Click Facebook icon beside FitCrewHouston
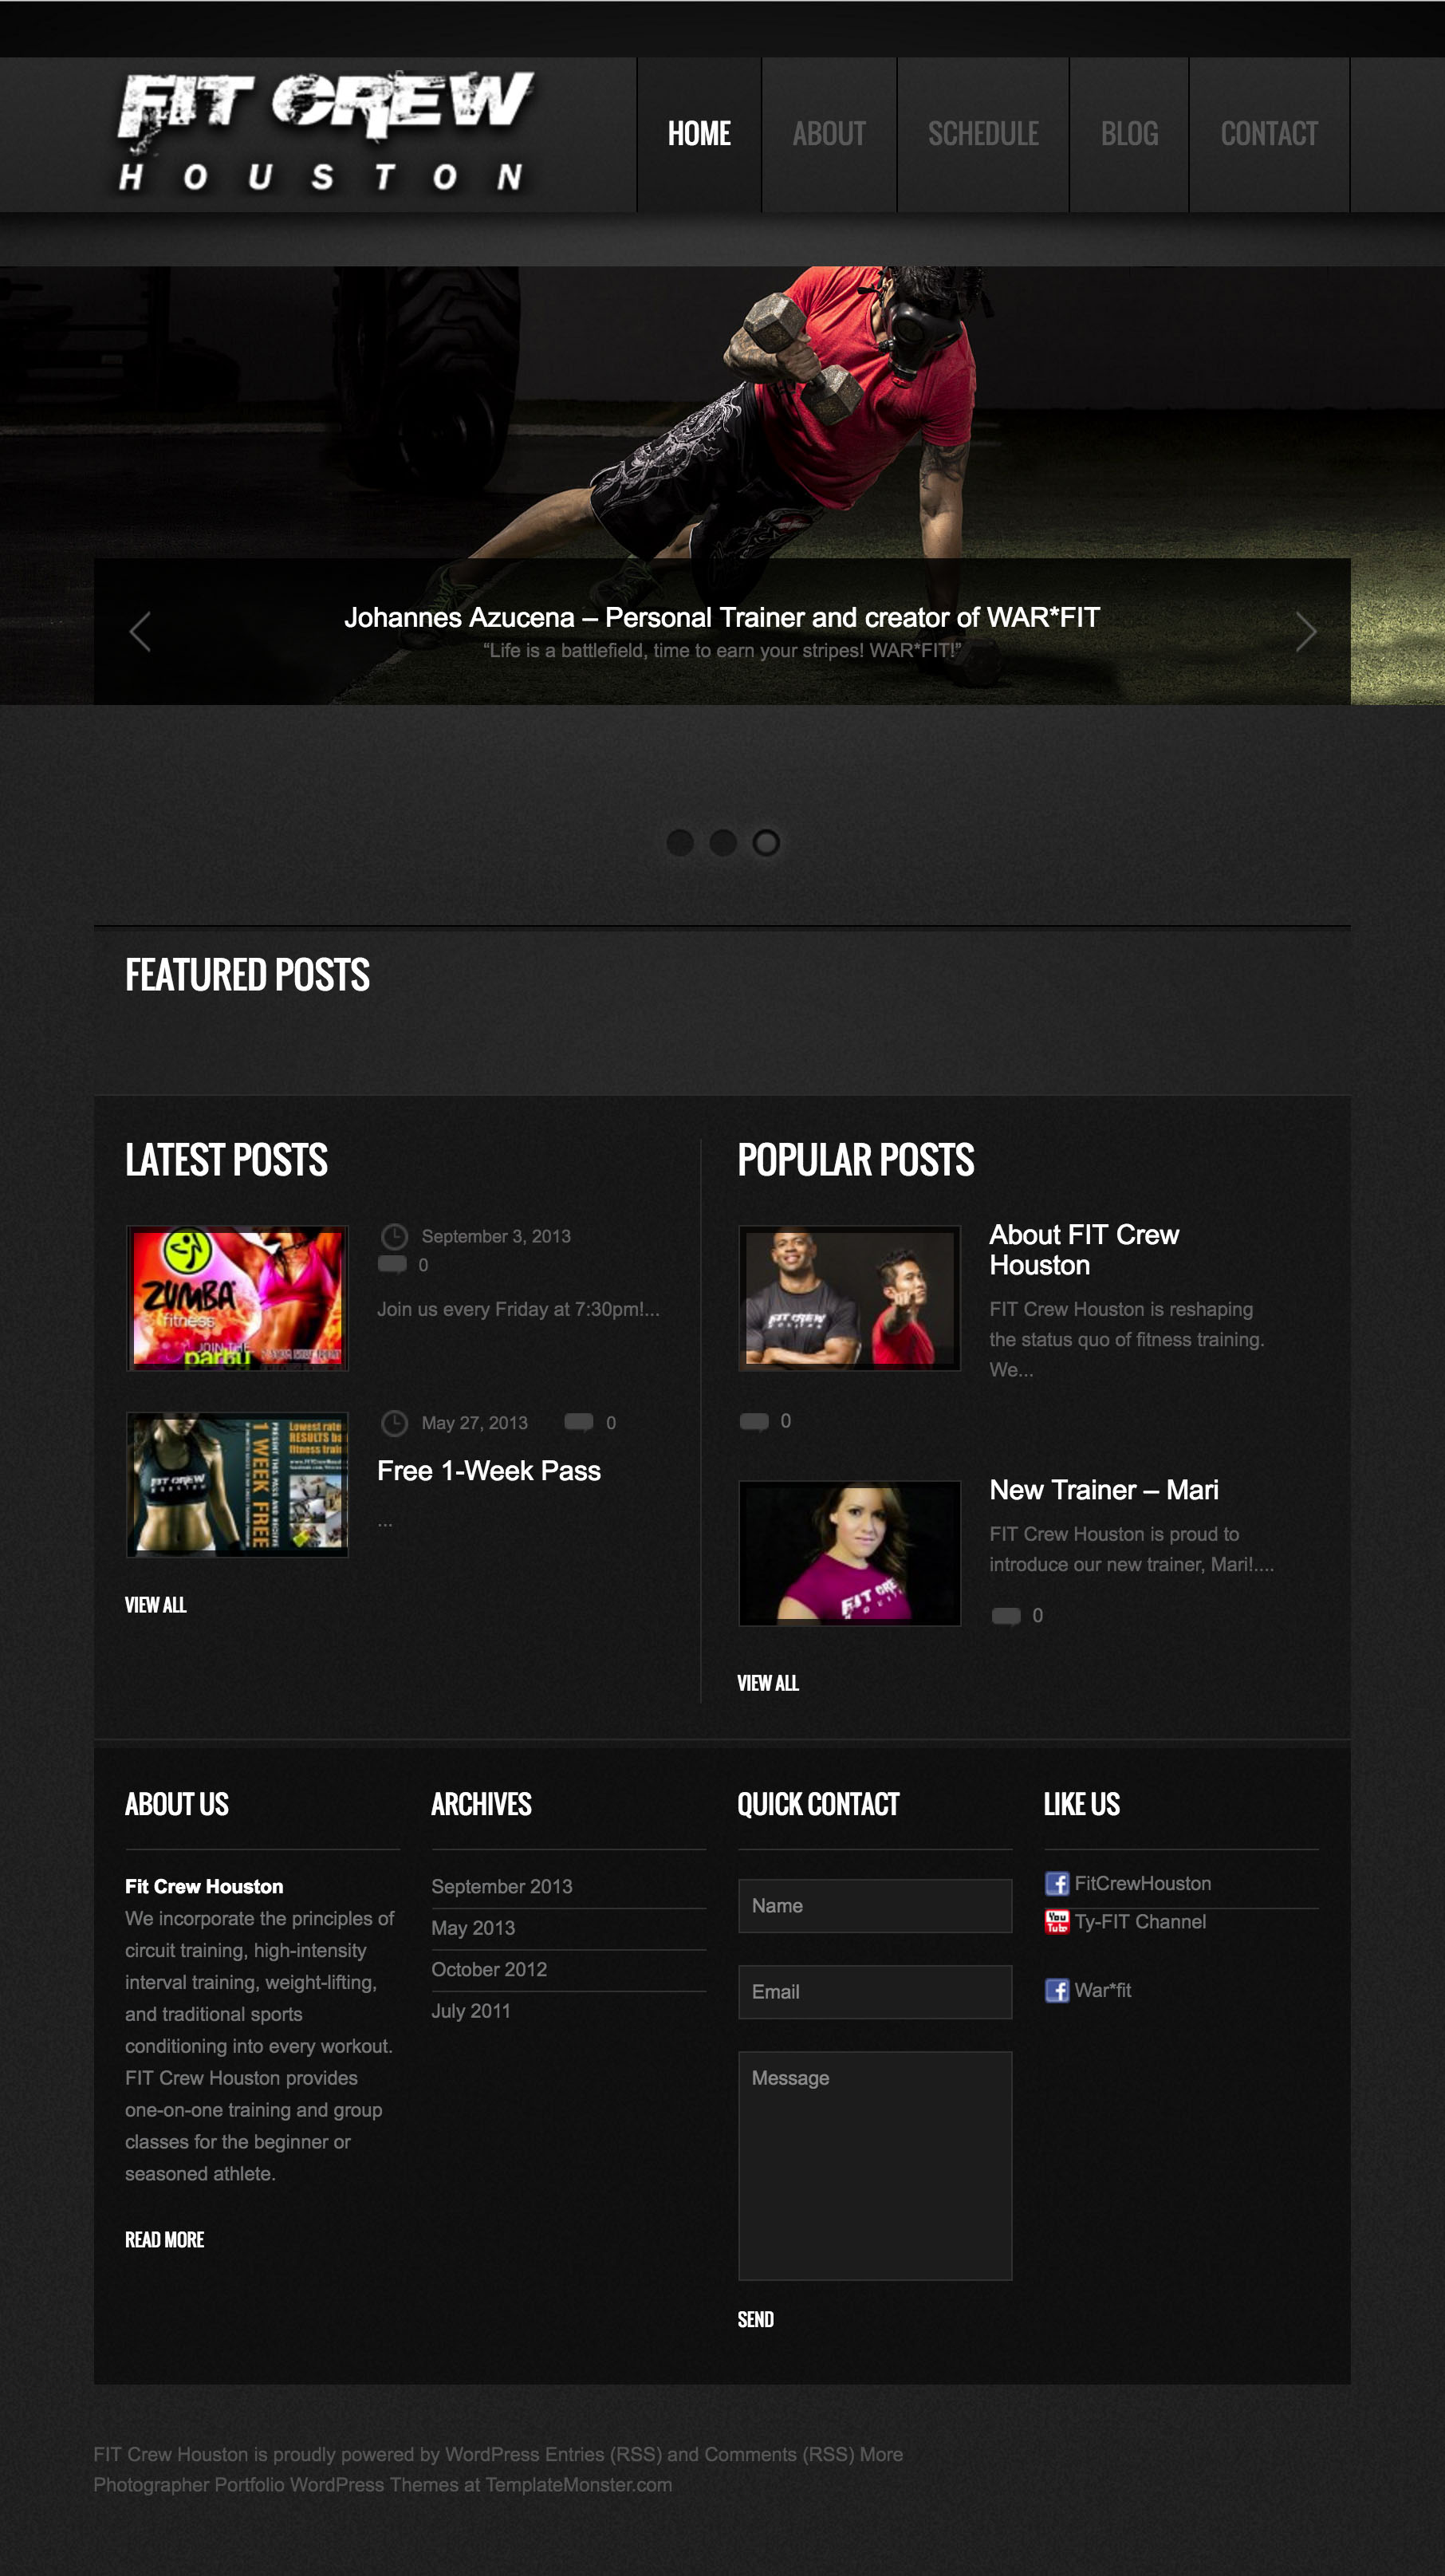The width and height of the screenshot is (1445, 2576). (x=1057, y=1884)
